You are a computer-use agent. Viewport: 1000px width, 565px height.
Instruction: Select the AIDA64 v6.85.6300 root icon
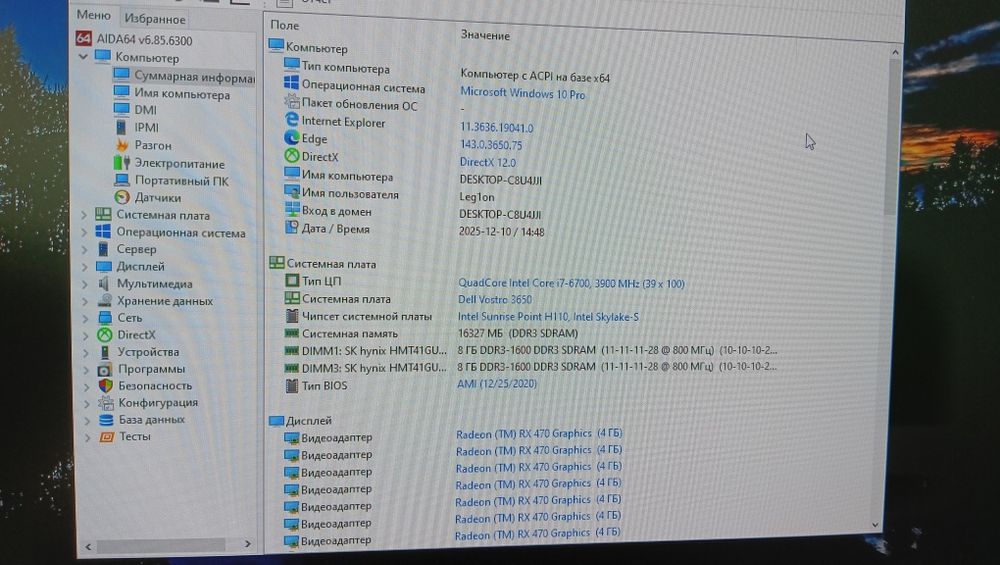[x=84, y=38]
